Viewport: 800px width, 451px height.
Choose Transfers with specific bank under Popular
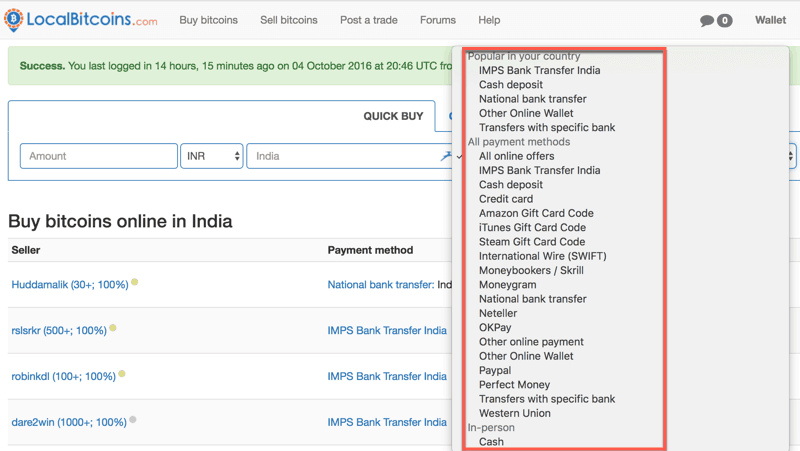(547, 128)
